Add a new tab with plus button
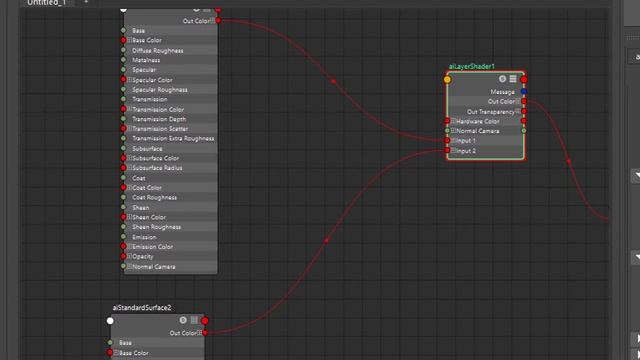640x360 pixels. [86, 2]
